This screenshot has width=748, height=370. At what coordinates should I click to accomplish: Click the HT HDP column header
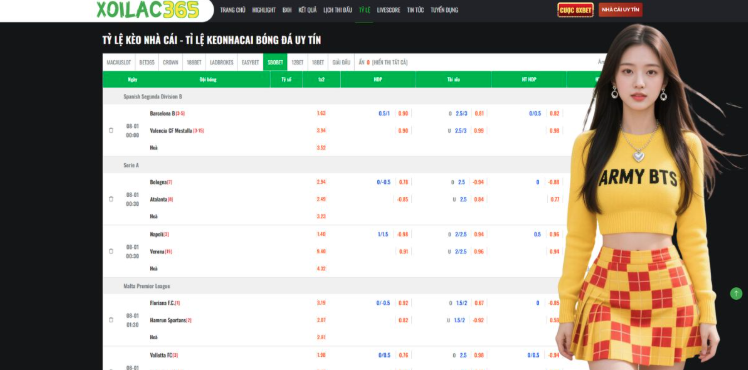(529, 80)
